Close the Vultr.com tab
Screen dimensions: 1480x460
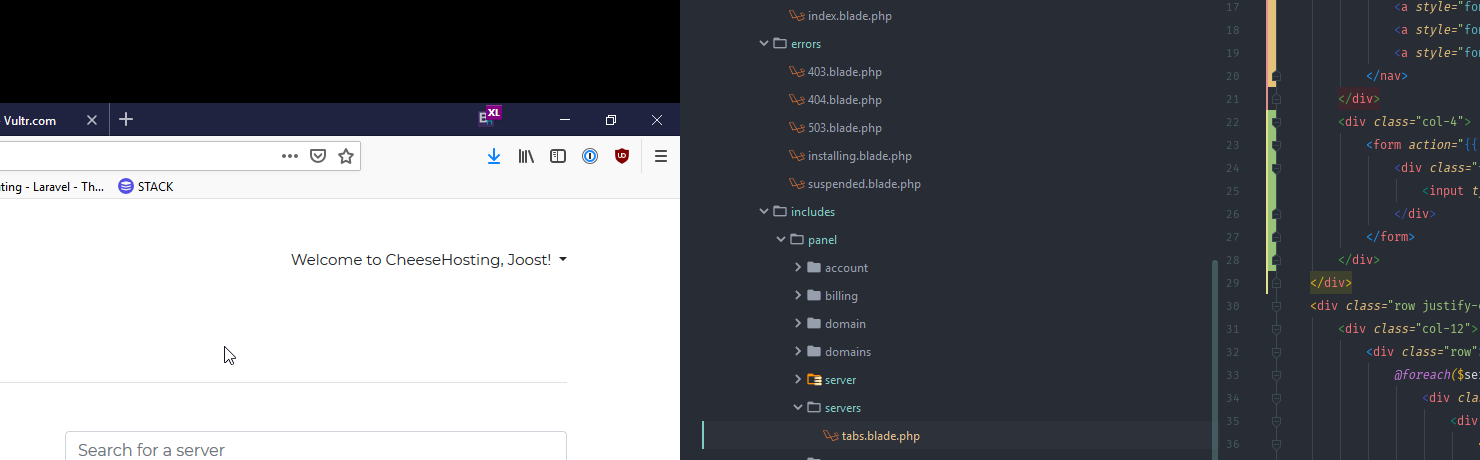tap(92, 120)
